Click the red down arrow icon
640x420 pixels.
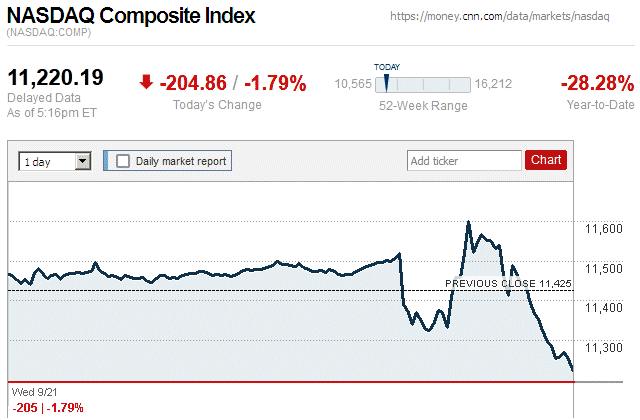[146, 83]
